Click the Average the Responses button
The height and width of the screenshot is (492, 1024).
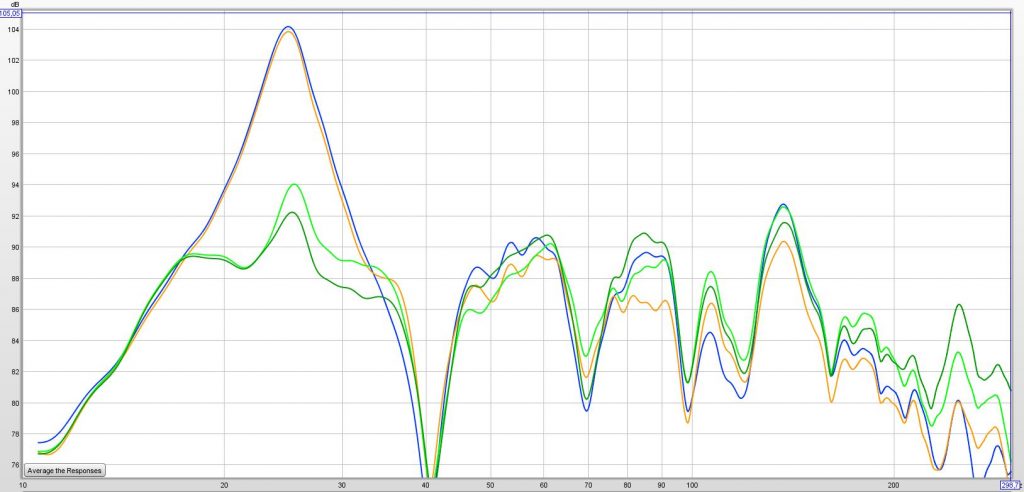[x=65, y=470]
